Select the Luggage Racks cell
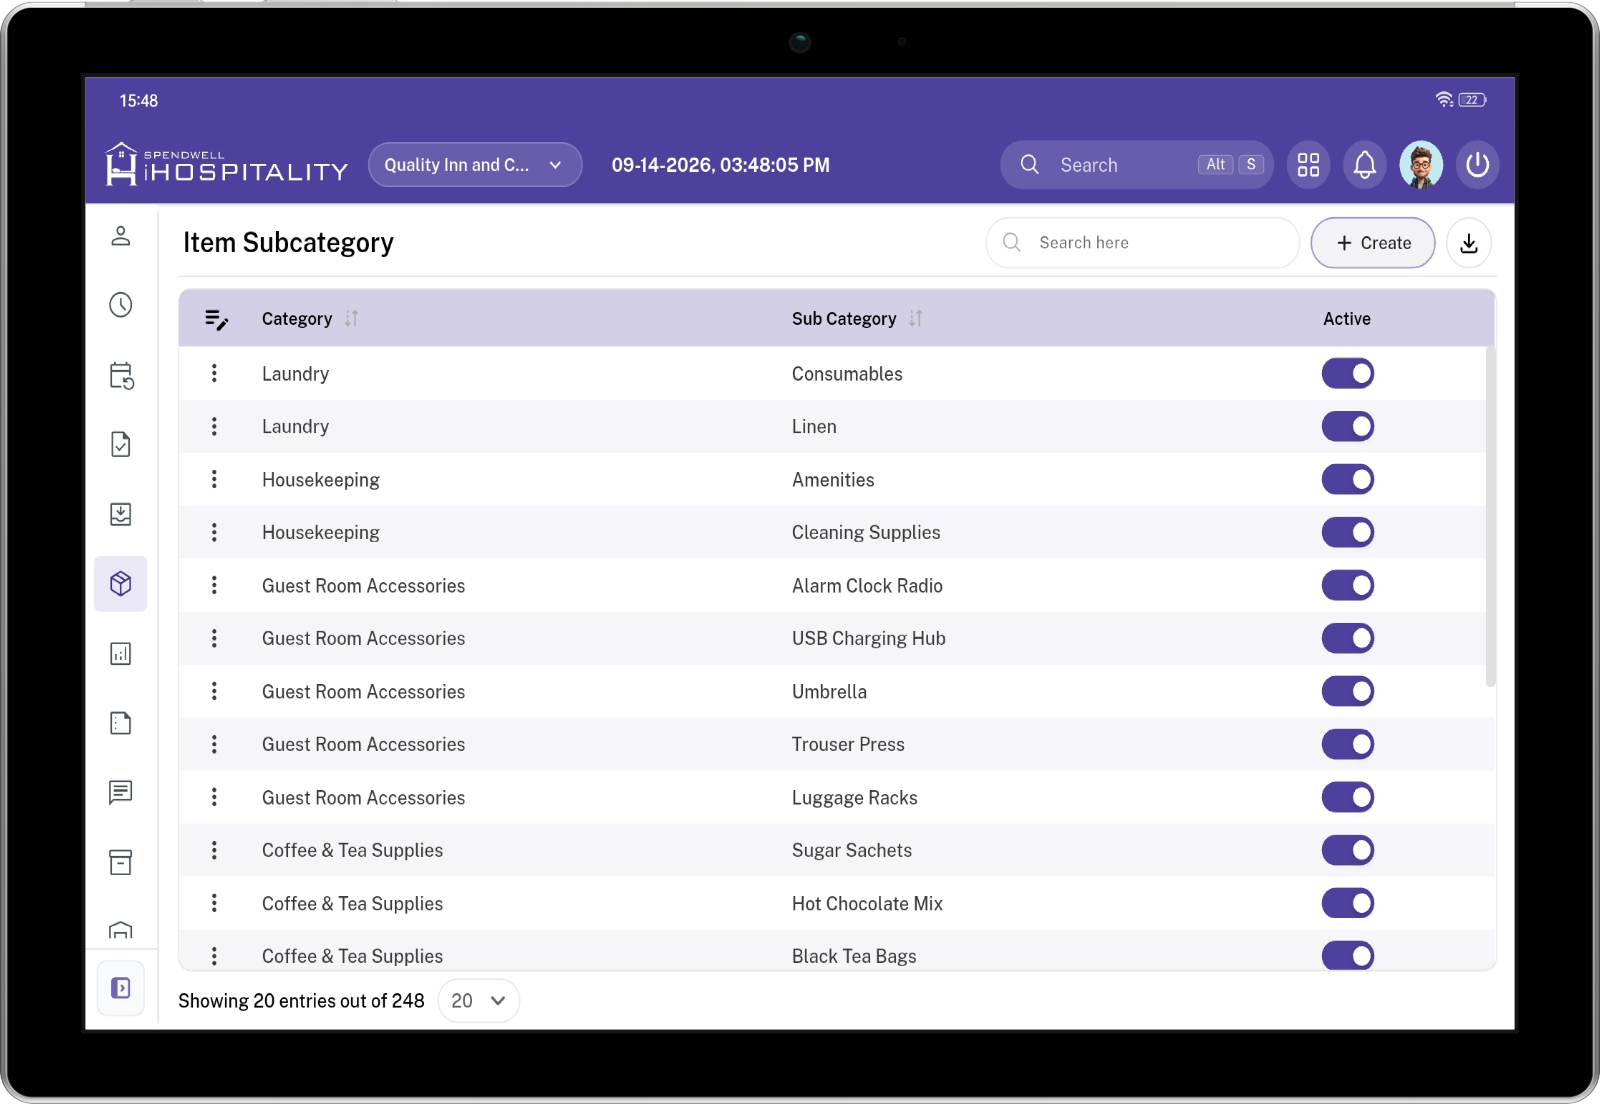This screenshot has height=1104, width=1600. [x=855, y=797]
